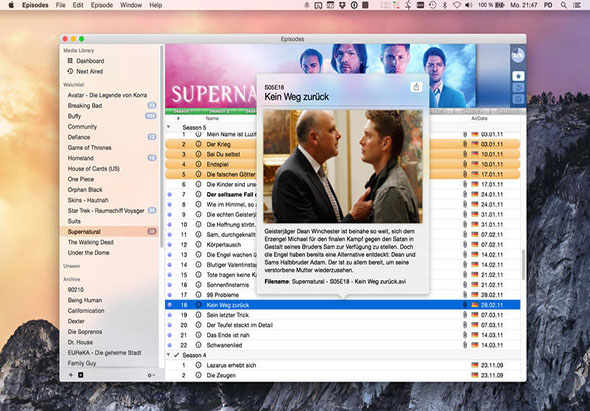Viewport: 590px width, 411px height.
Task: Click the Name column header
Action: pos(212,119)
